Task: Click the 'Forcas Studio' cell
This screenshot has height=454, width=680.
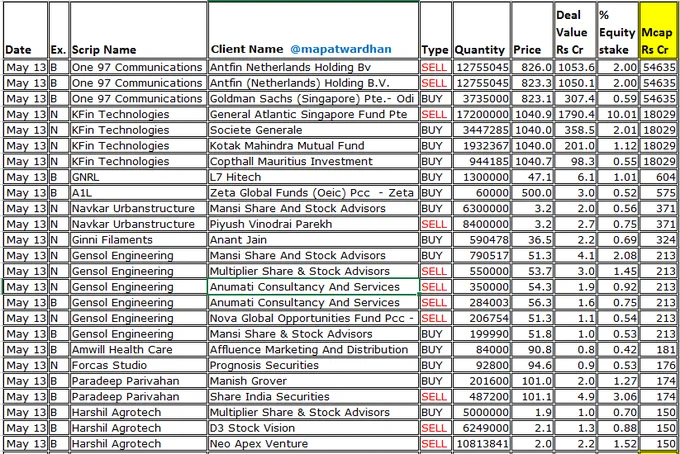Action: pyautogui.click(x=138, y=365)
